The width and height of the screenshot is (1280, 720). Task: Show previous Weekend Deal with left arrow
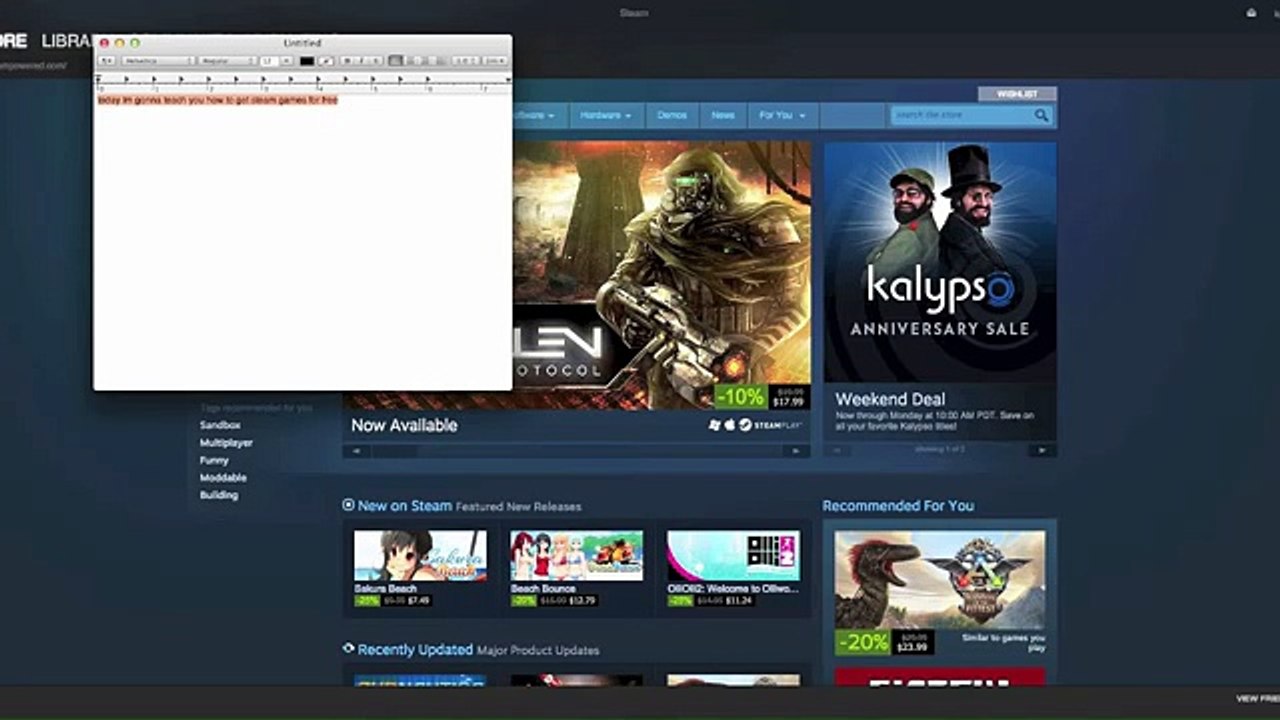(837, 451)
